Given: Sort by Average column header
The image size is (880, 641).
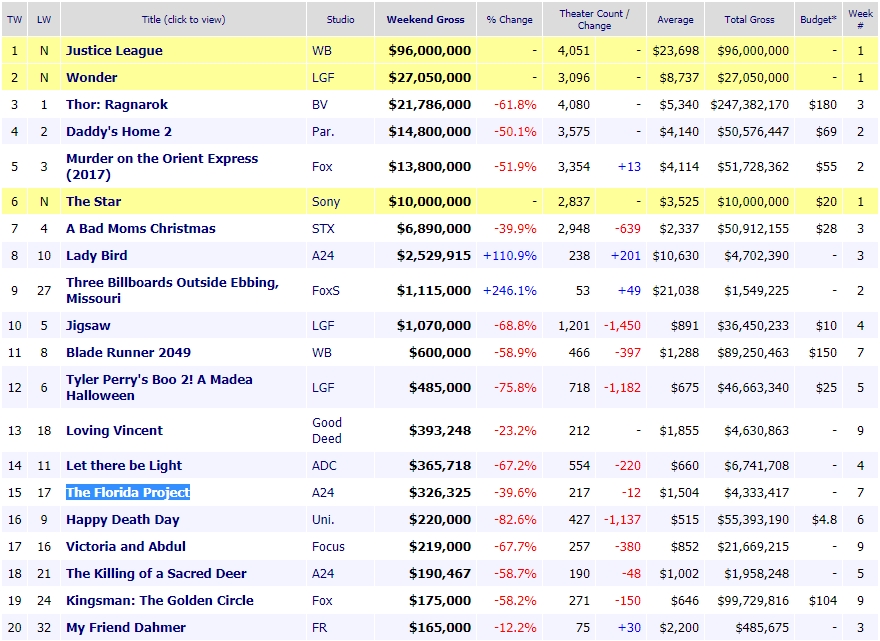Looking at the screenshot, I should (675, 20).
